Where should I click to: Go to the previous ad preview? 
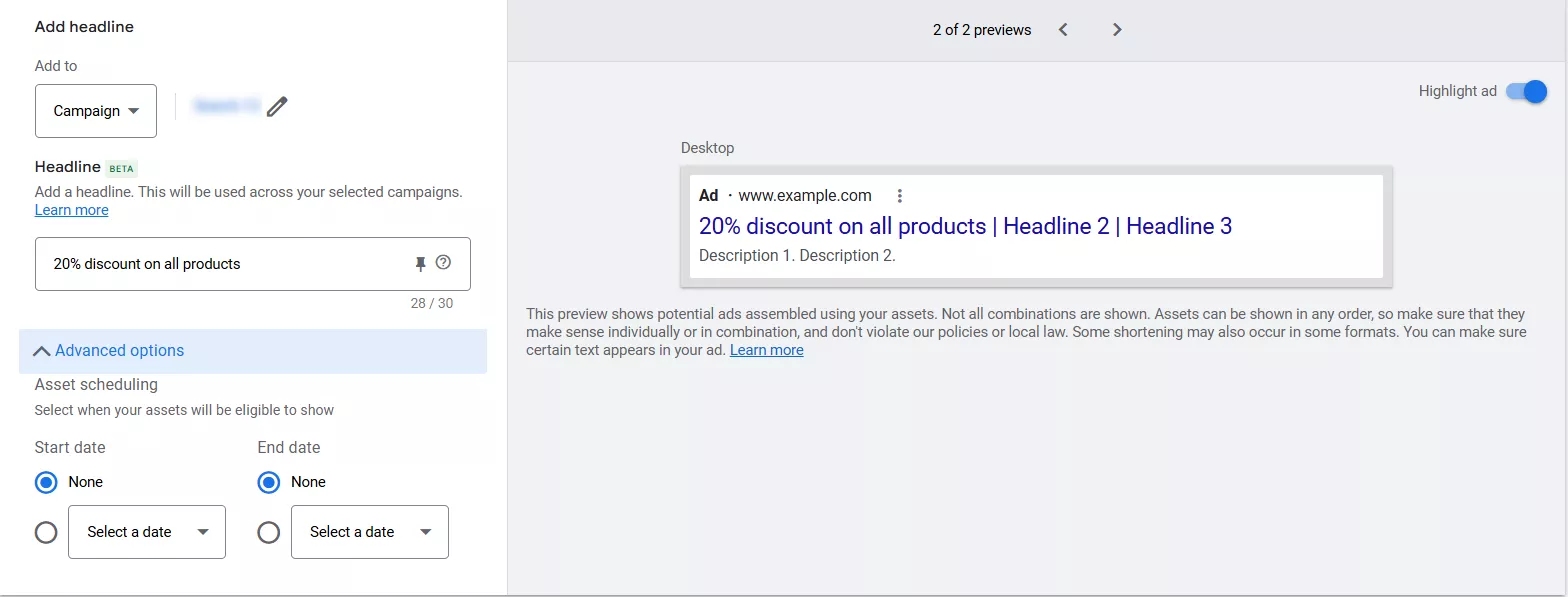(x=1063, y=30)
